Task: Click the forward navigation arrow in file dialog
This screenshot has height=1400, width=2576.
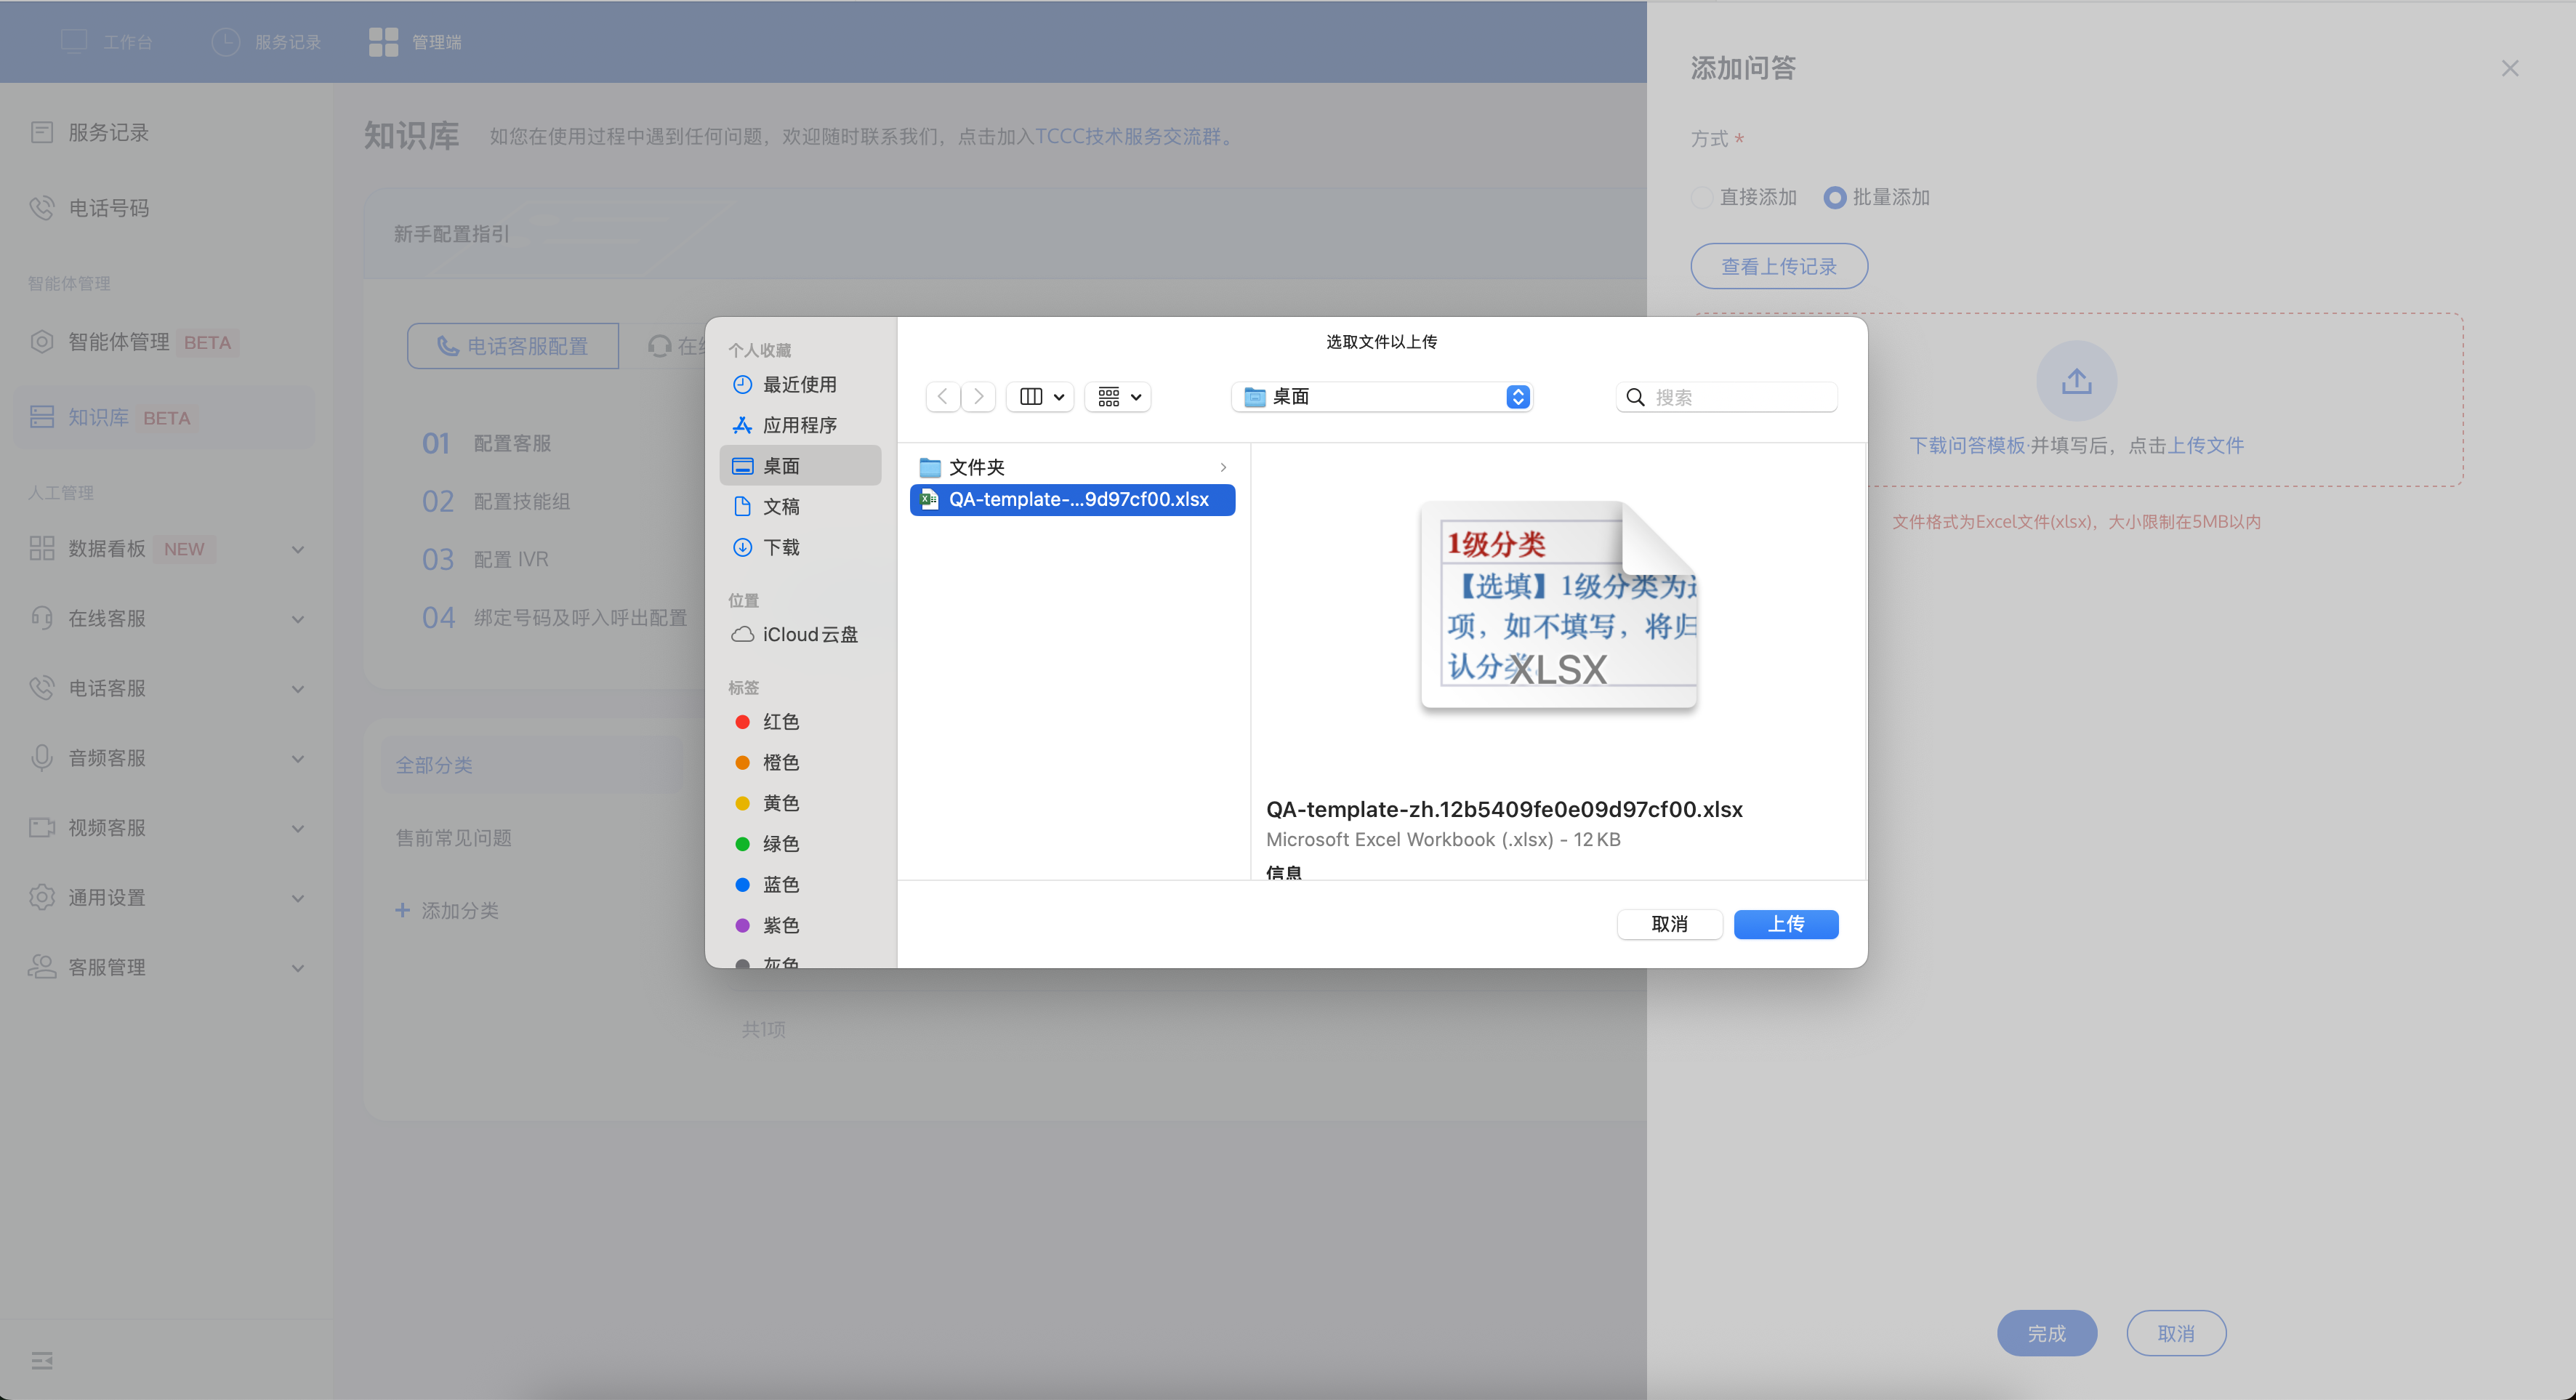Action: tap(979, 397)
